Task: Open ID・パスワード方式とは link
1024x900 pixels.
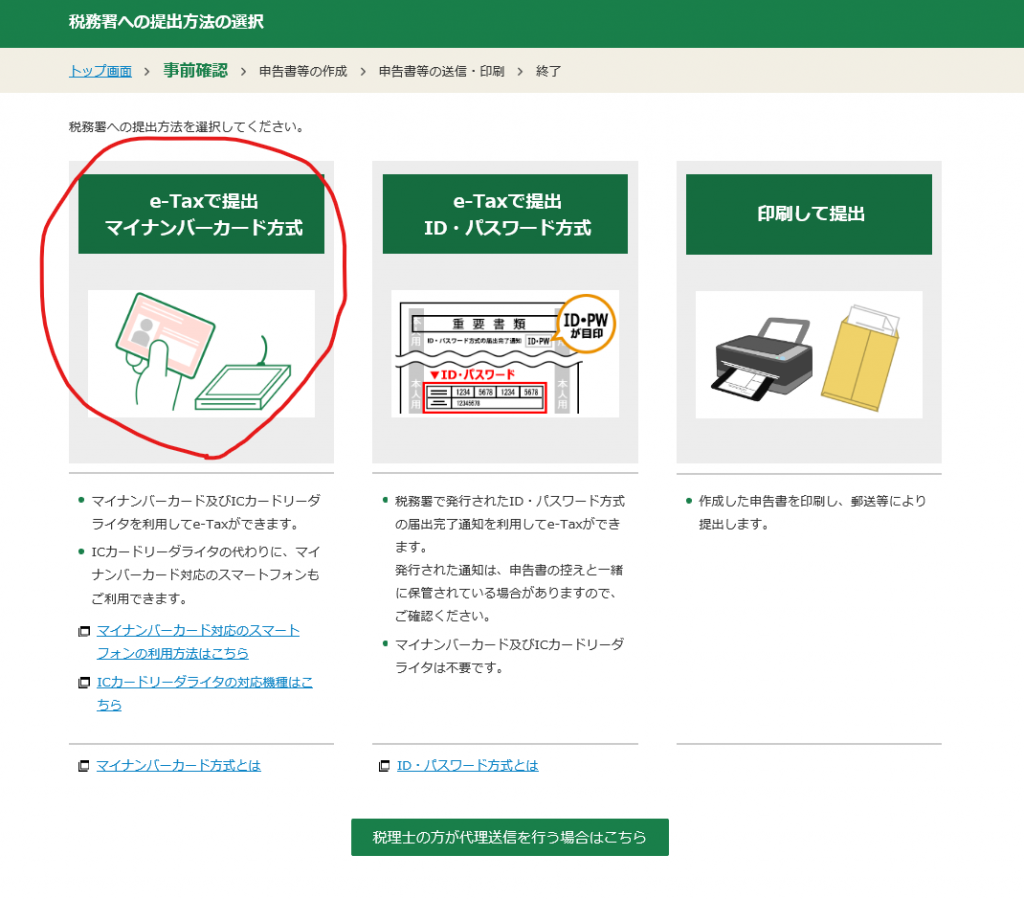Action: click(x=468, y=765)
